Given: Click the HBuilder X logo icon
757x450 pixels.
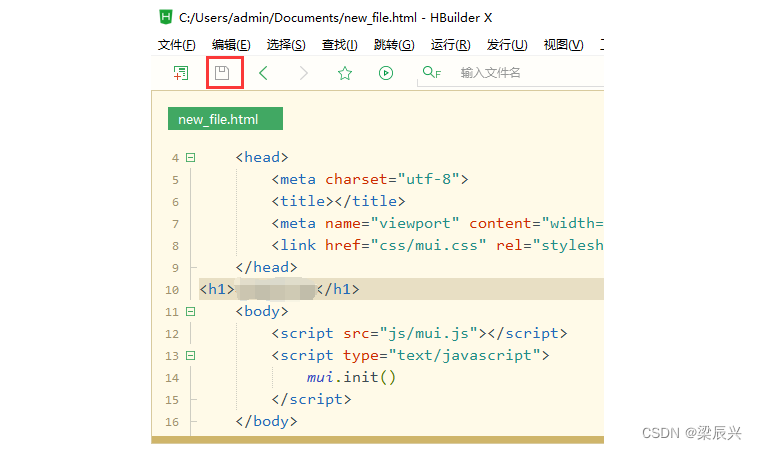Looking at the screenshot, I should (166, 17).
